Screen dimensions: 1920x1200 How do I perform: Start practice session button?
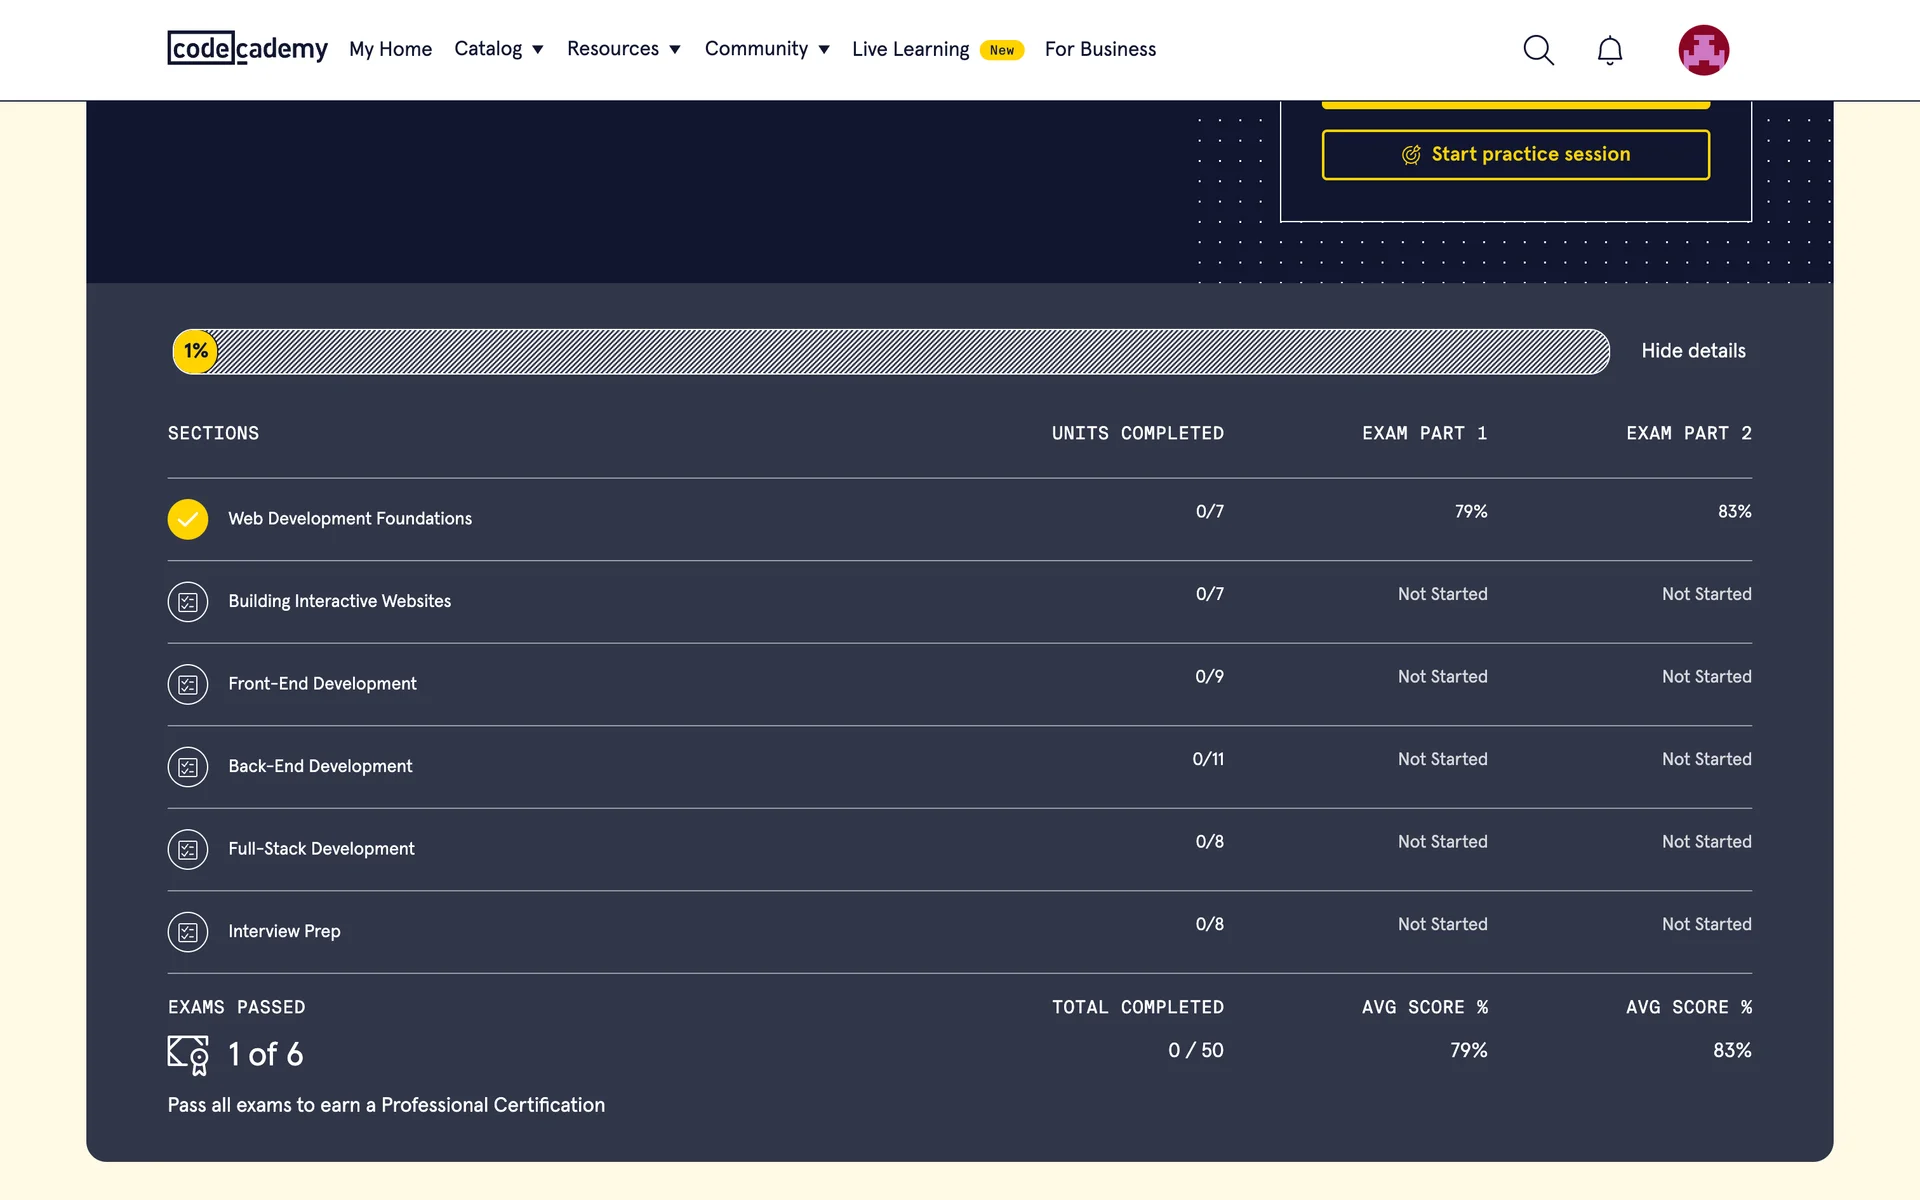click(1515, 154)
